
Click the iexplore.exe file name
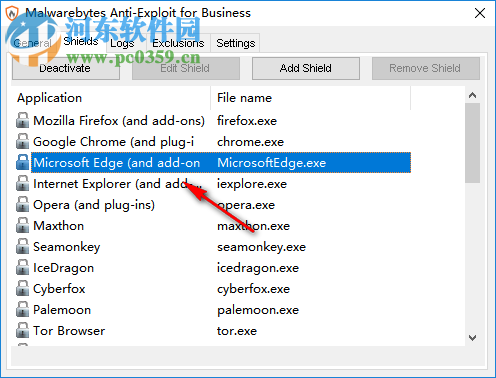click(252, 184)
